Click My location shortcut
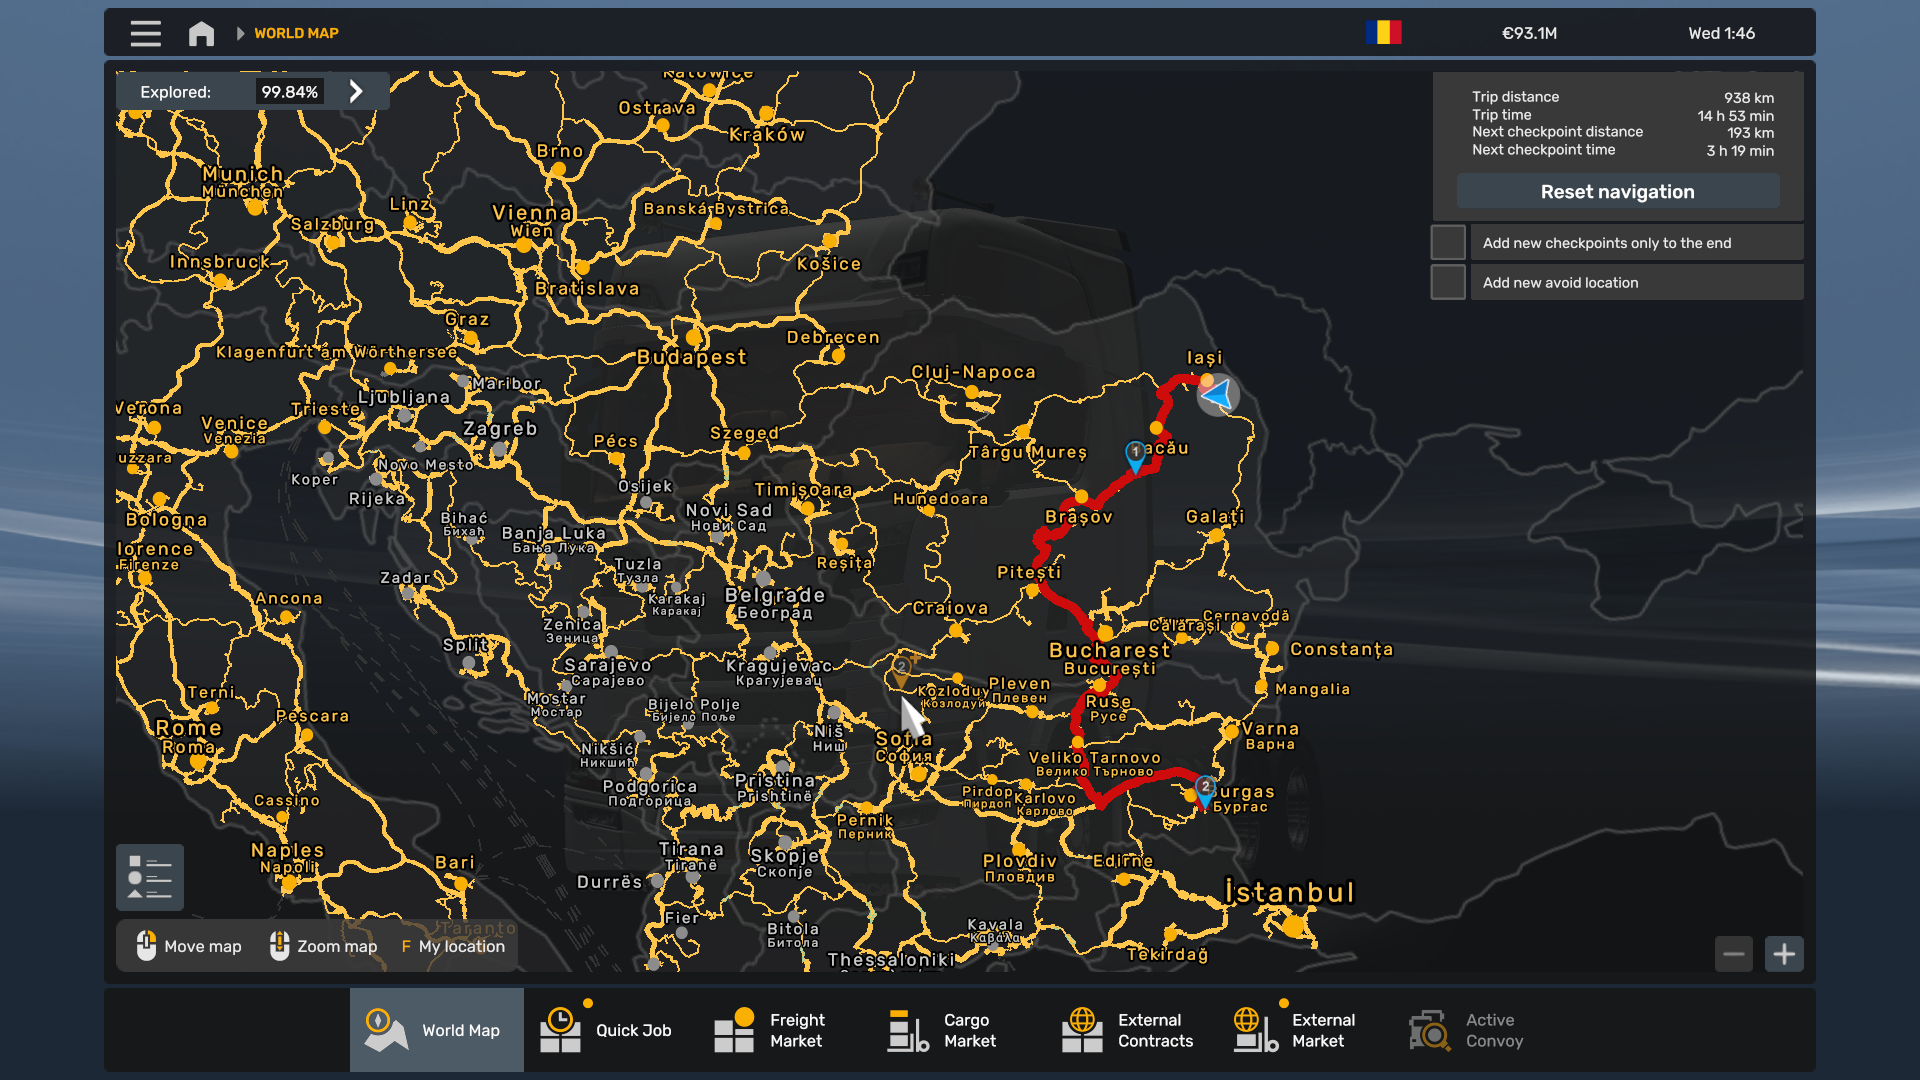1920x1080 pixels. click(453, 946)
